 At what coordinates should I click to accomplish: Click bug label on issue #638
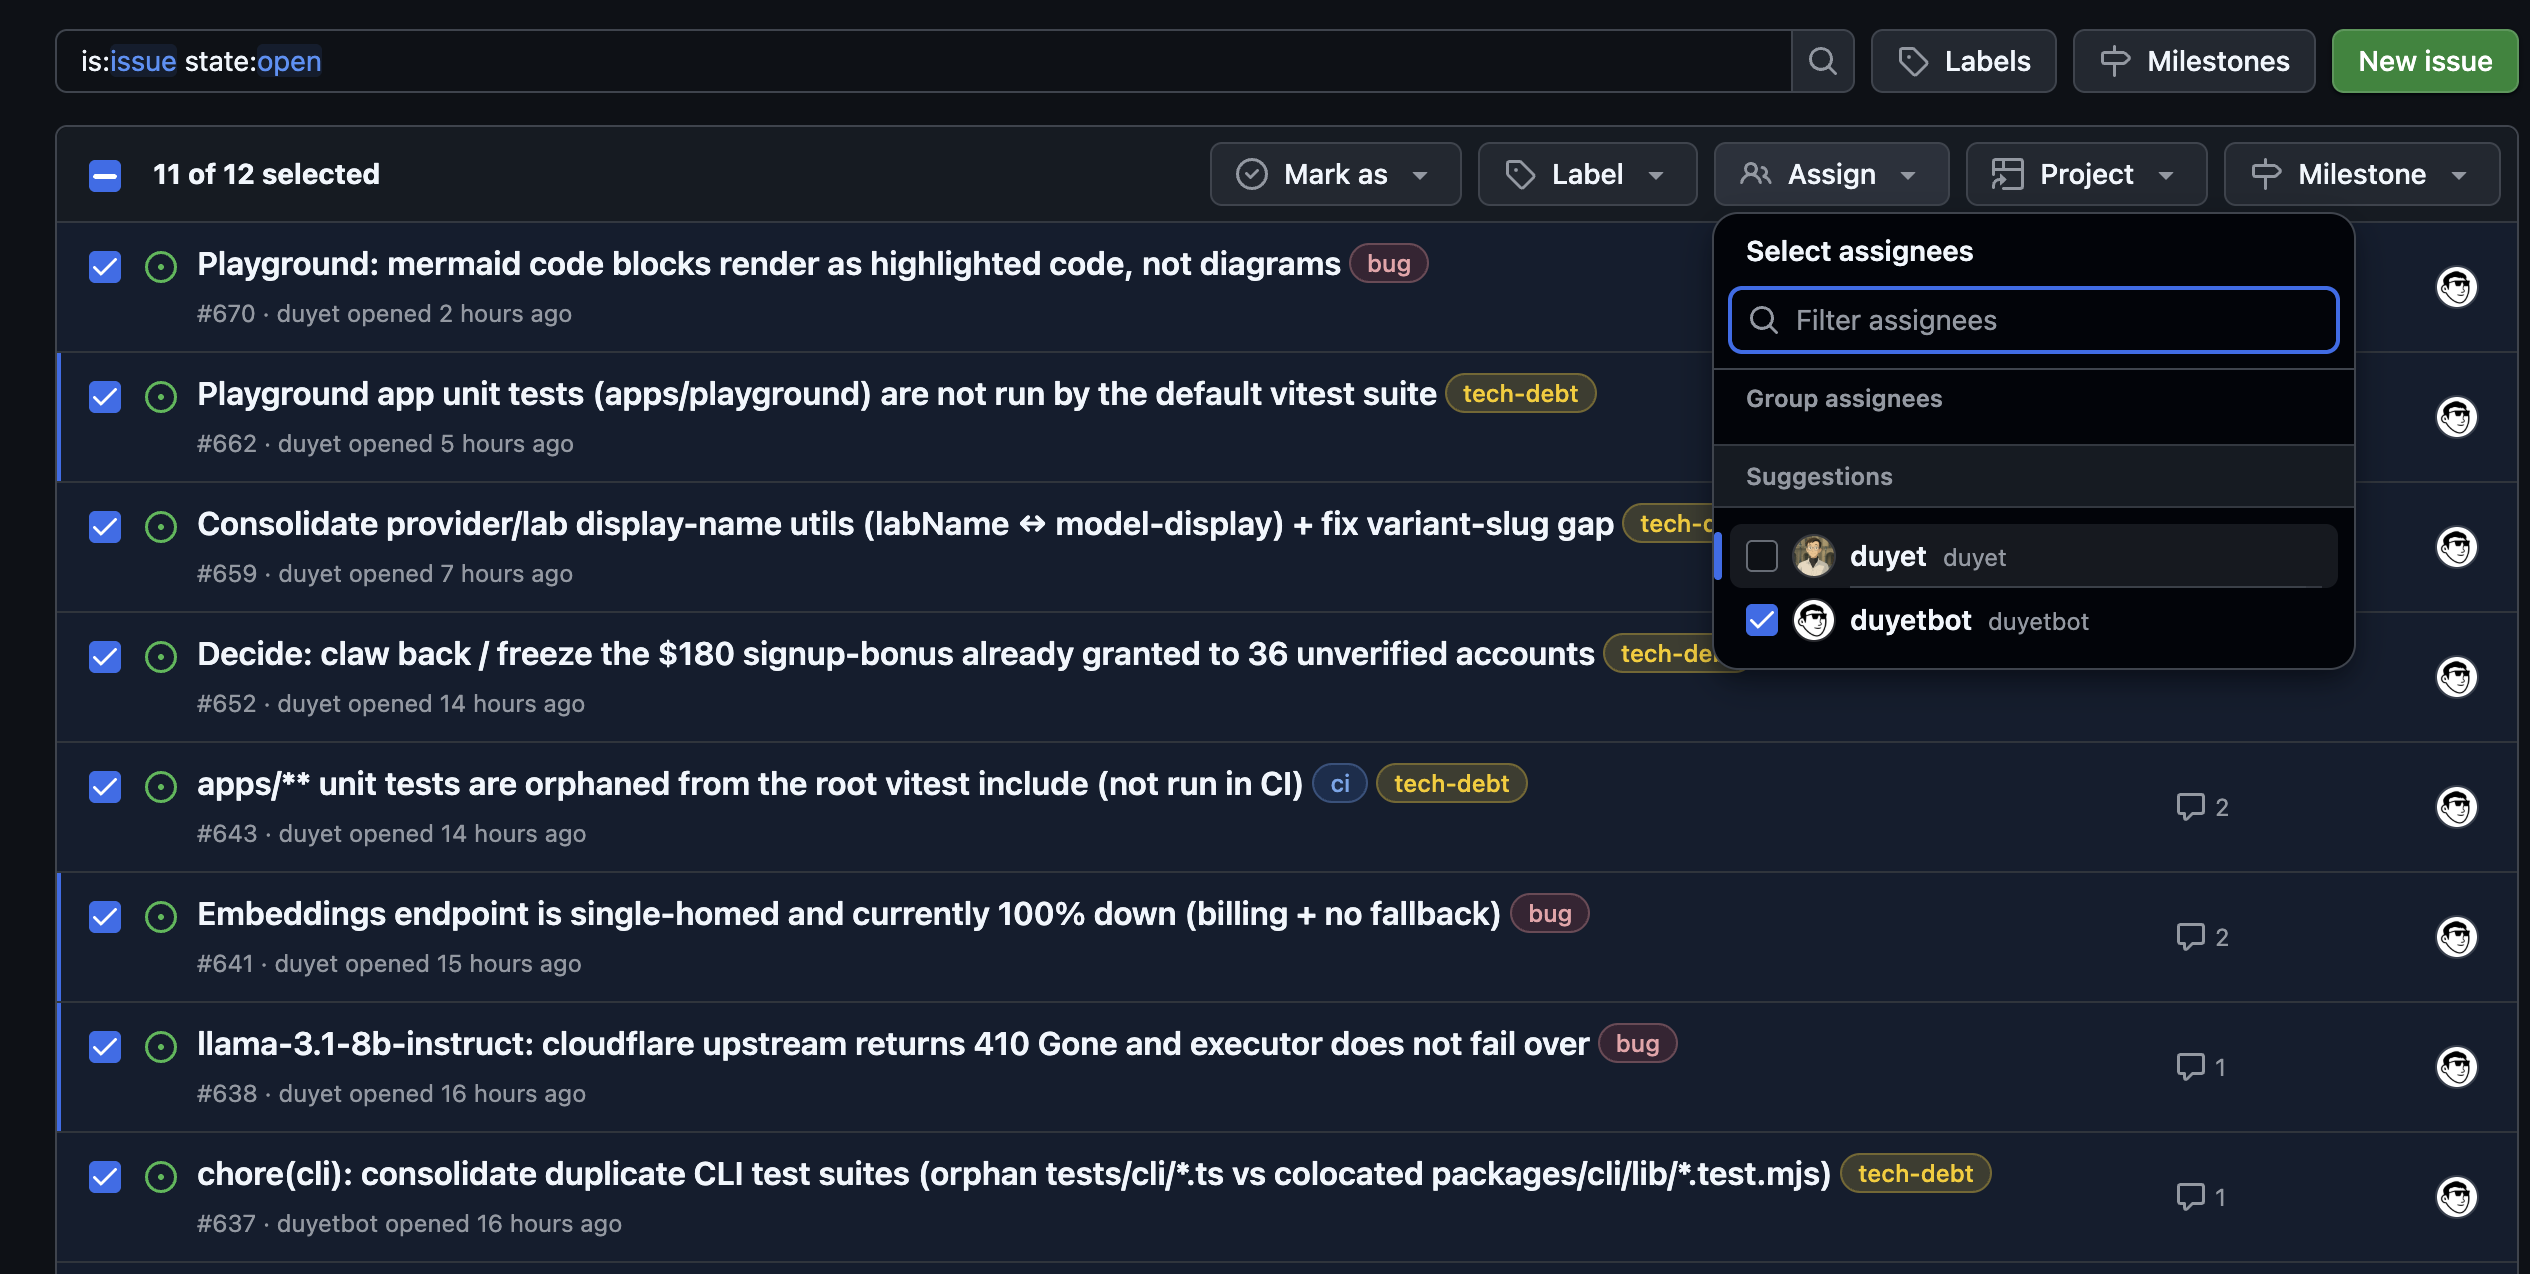tap(1637, 1044)
